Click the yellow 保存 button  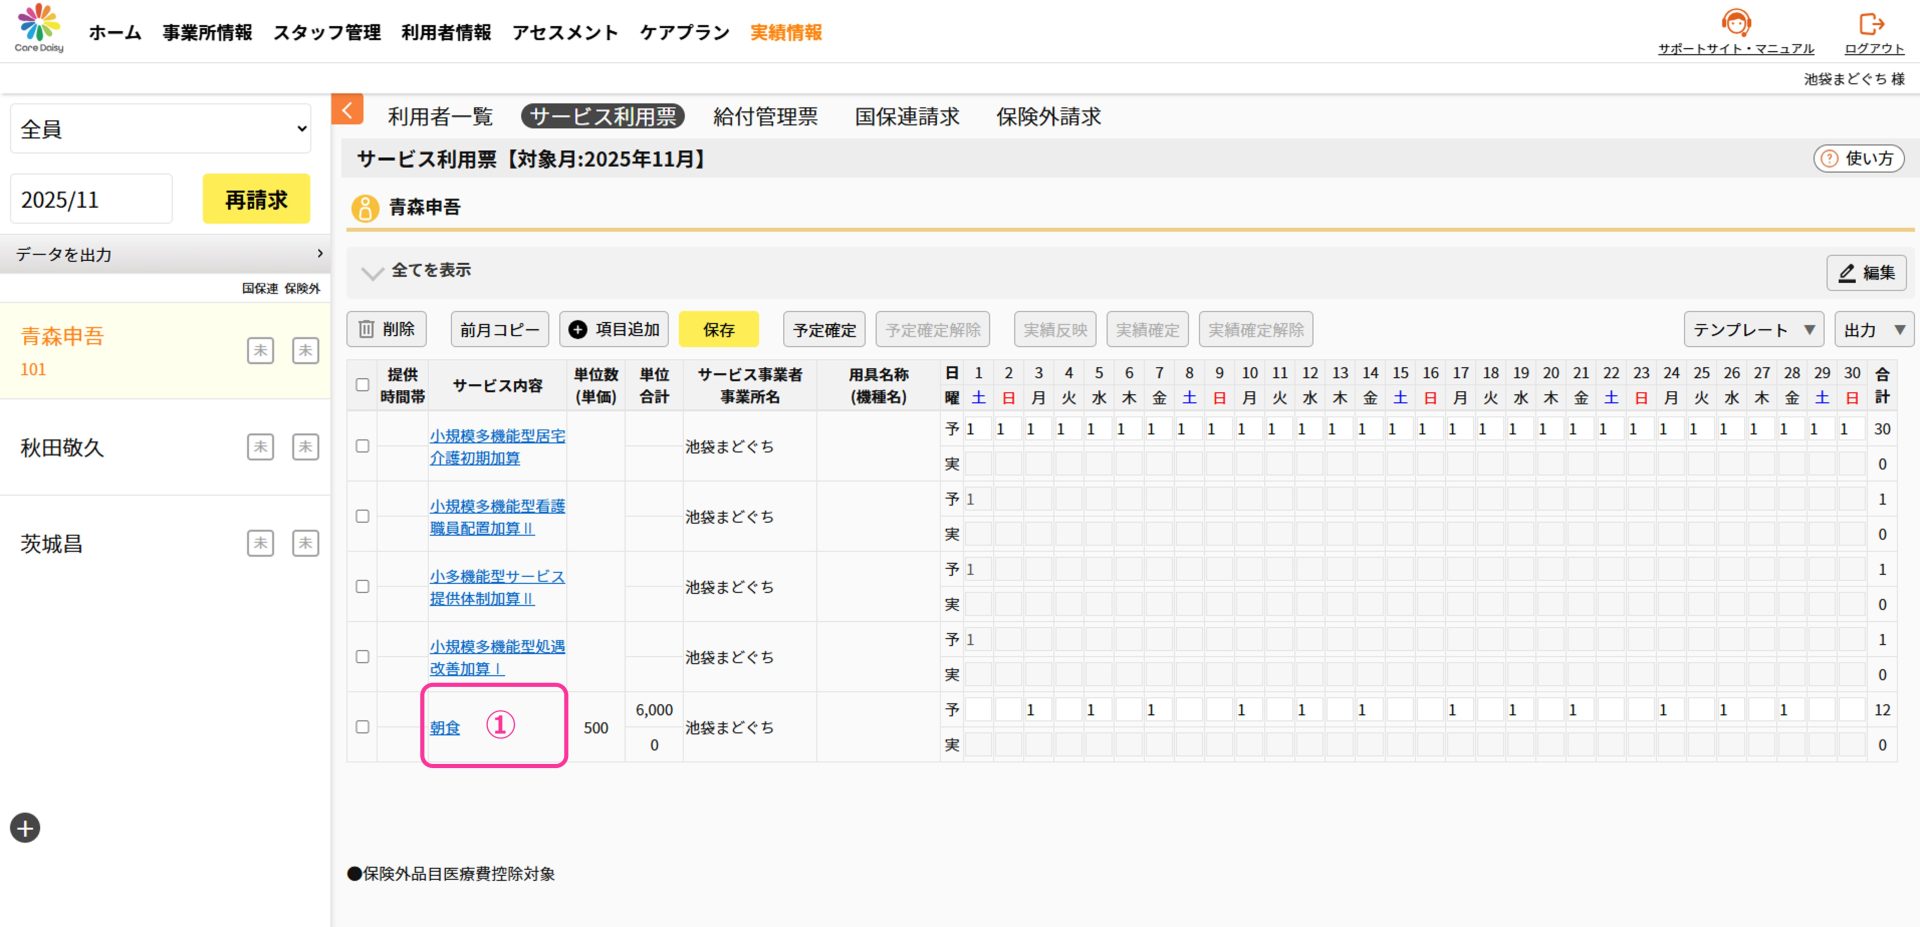[x=718, y=329]
